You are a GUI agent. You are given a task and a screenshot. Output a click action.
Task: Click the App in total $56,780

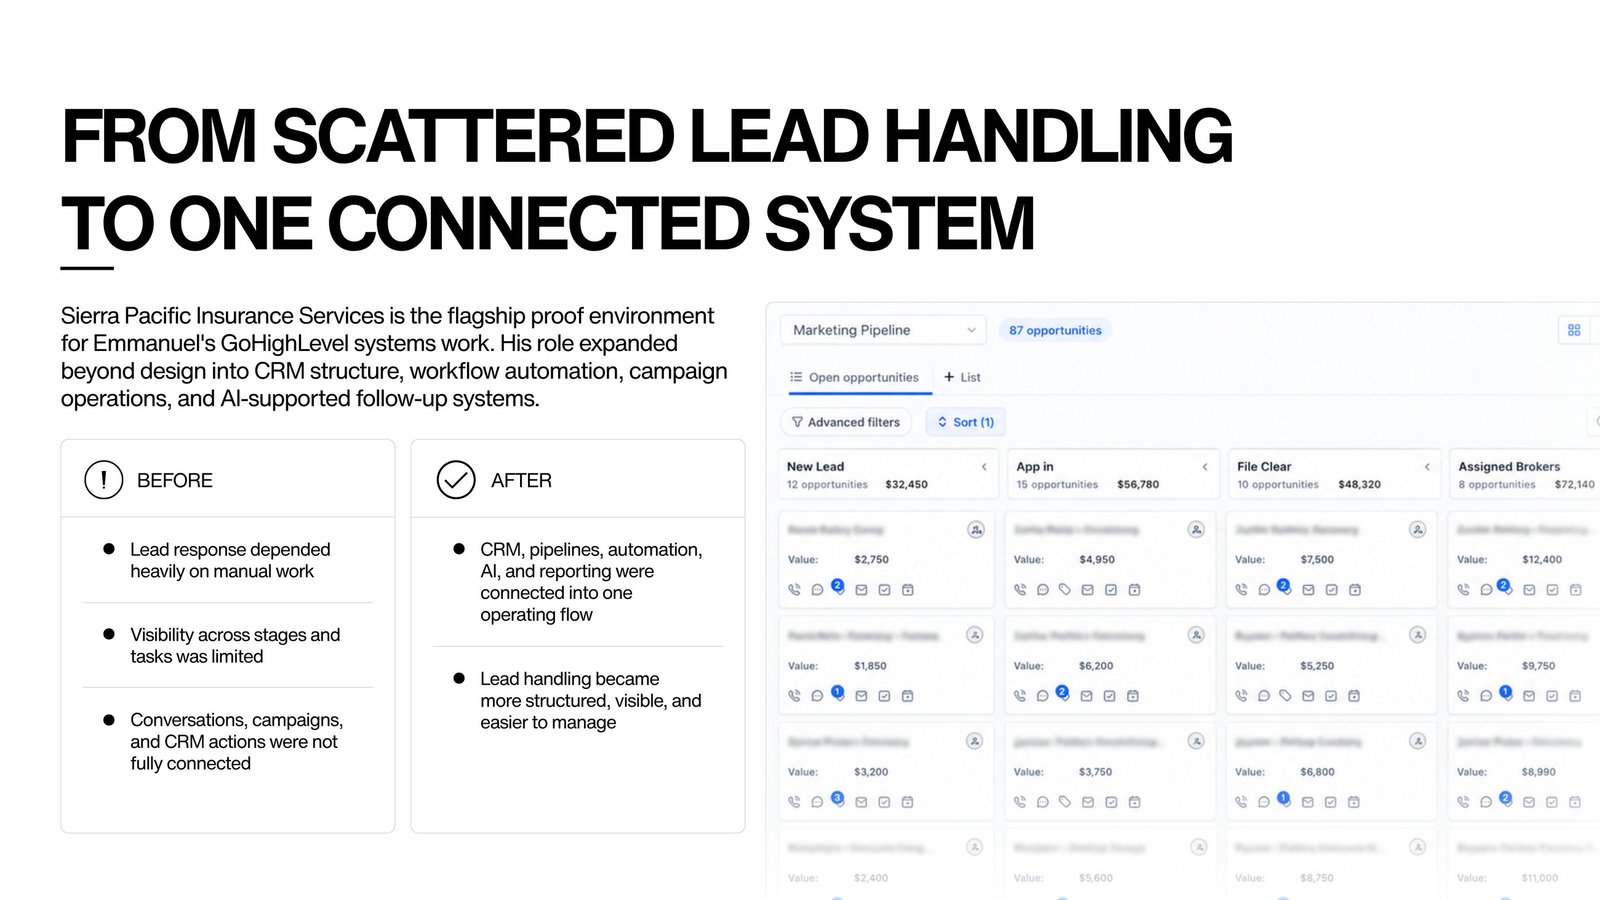tap(1138, 484)
